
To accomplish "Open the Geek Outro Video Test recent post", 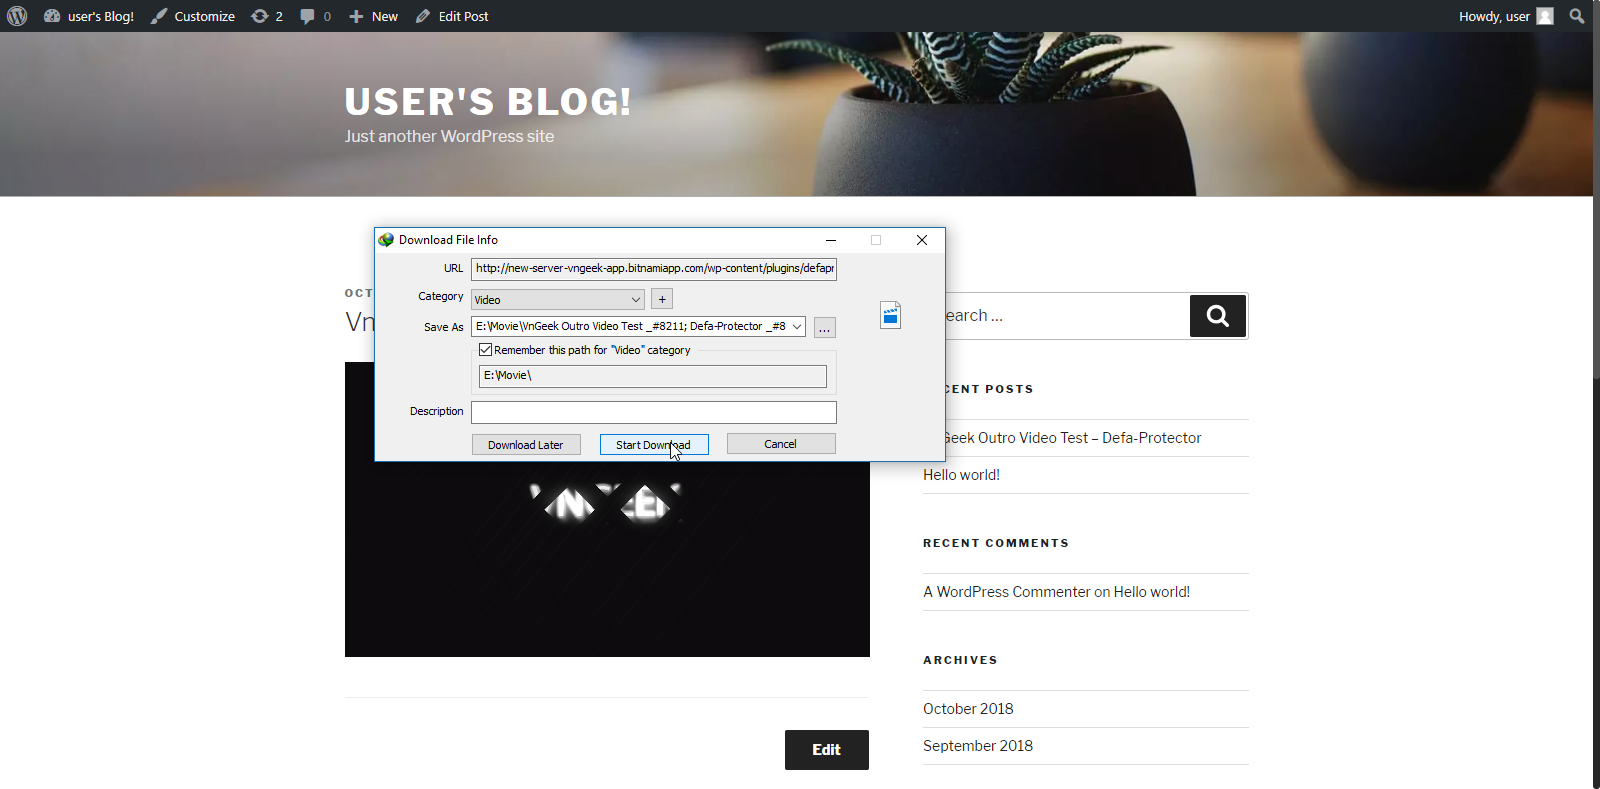I will pyautogui.click(x=1073, y=438).
